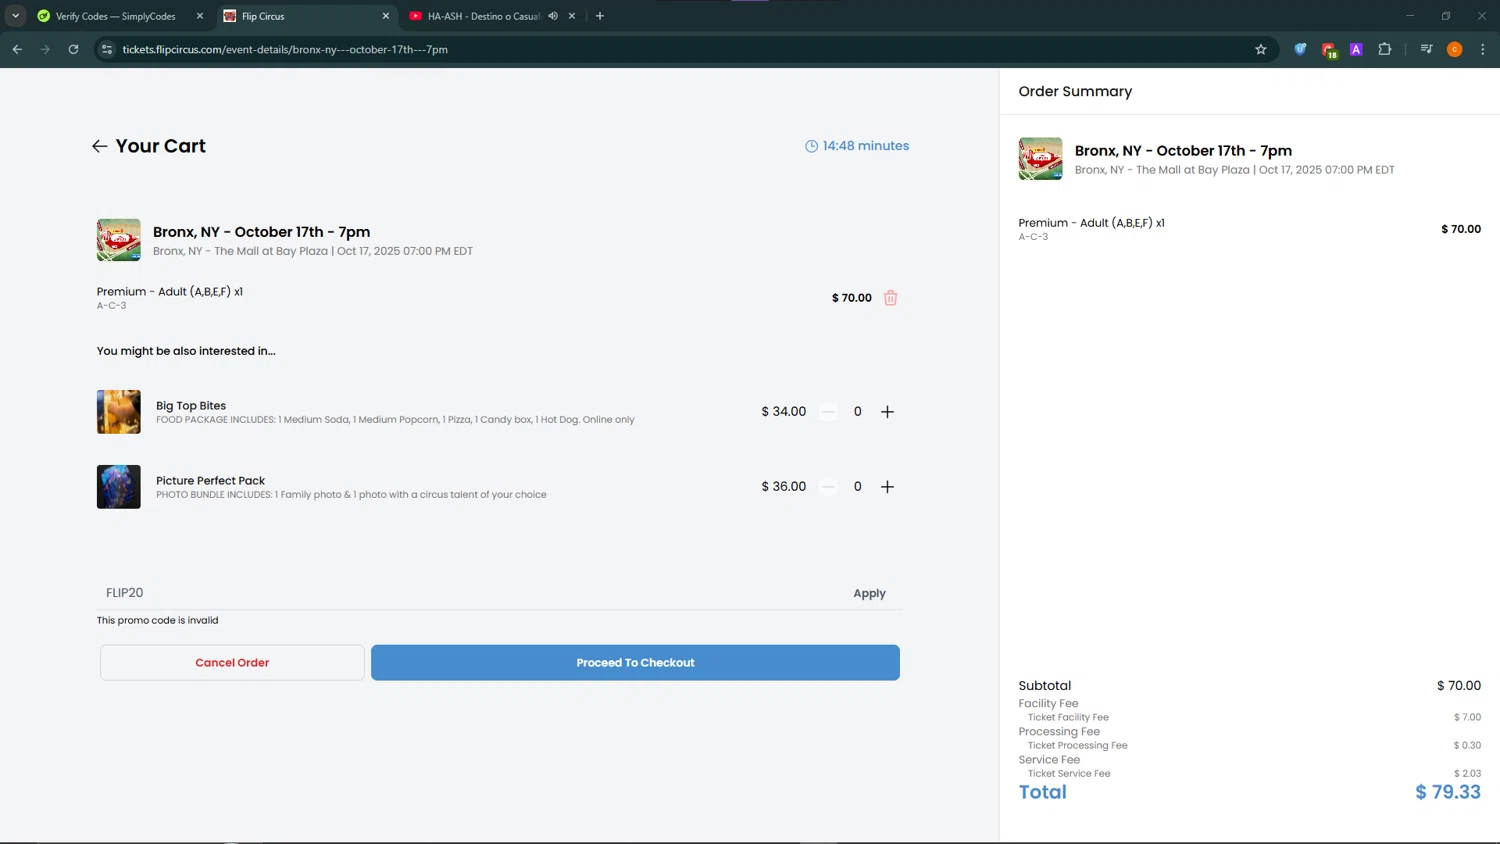View site information icon in address bar
1500x844 pixels.
tap(107, 49)
